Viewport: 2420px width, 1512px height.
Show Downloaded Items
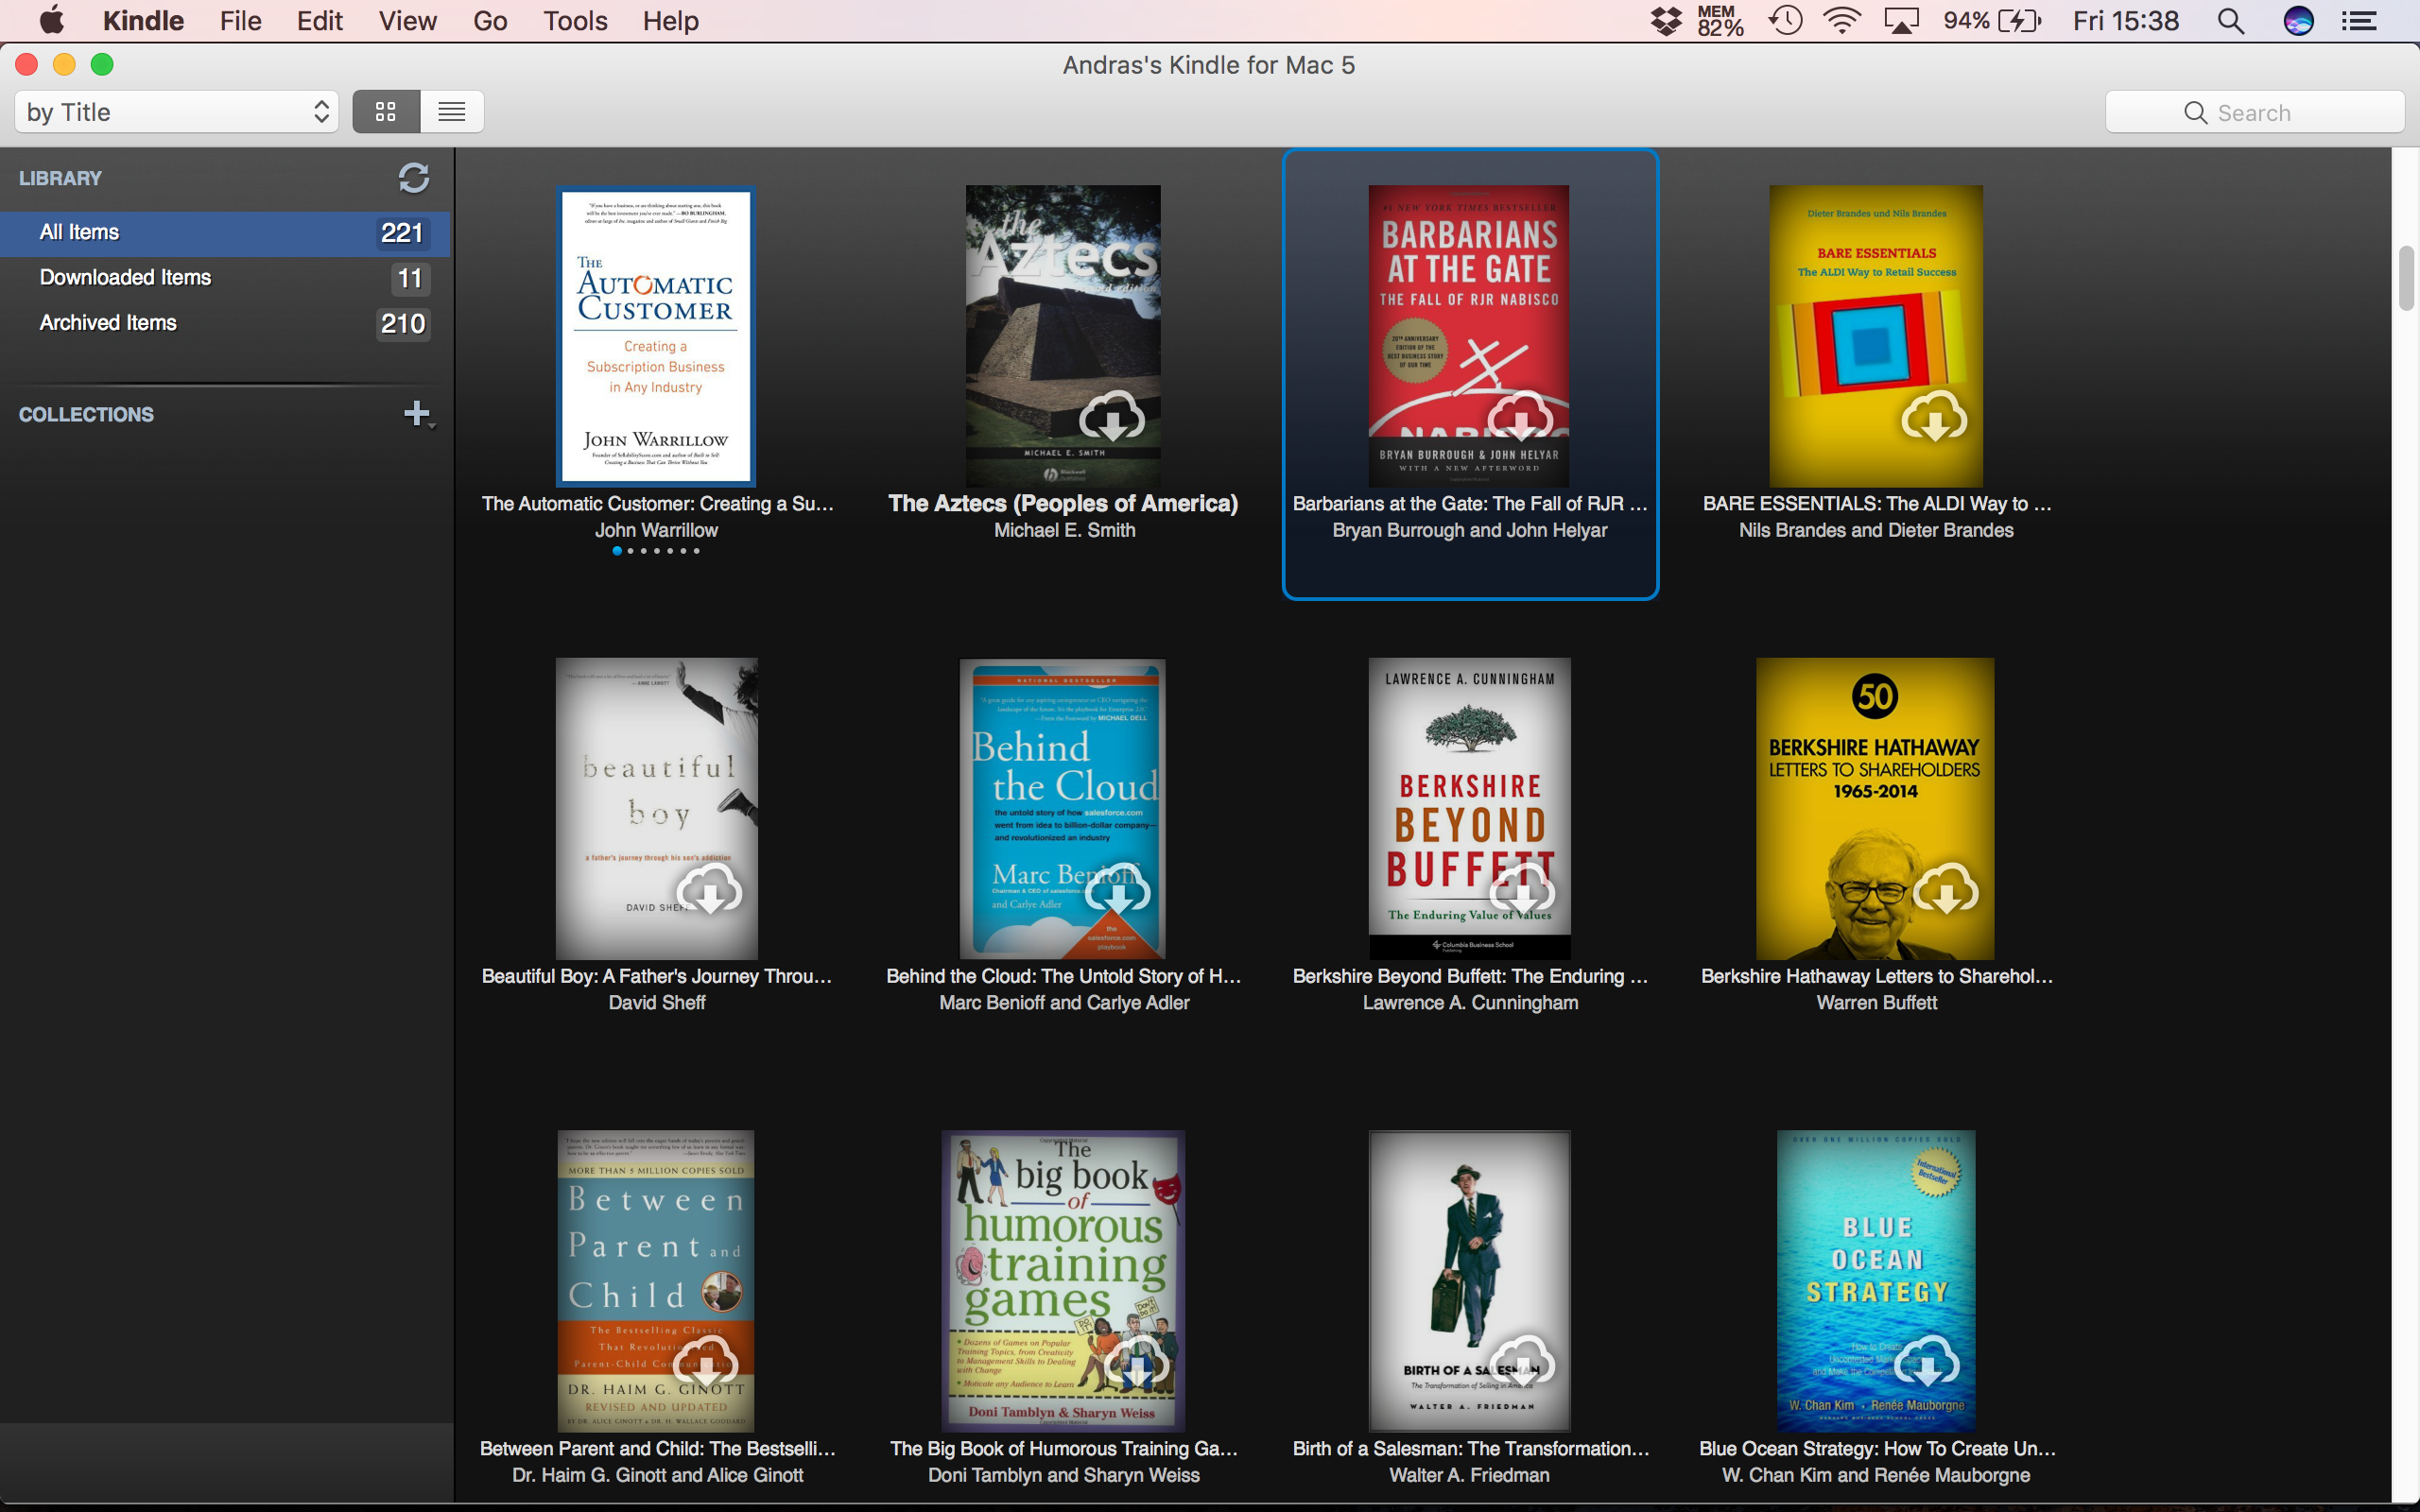pyautogui.click(x=225, y=278)
